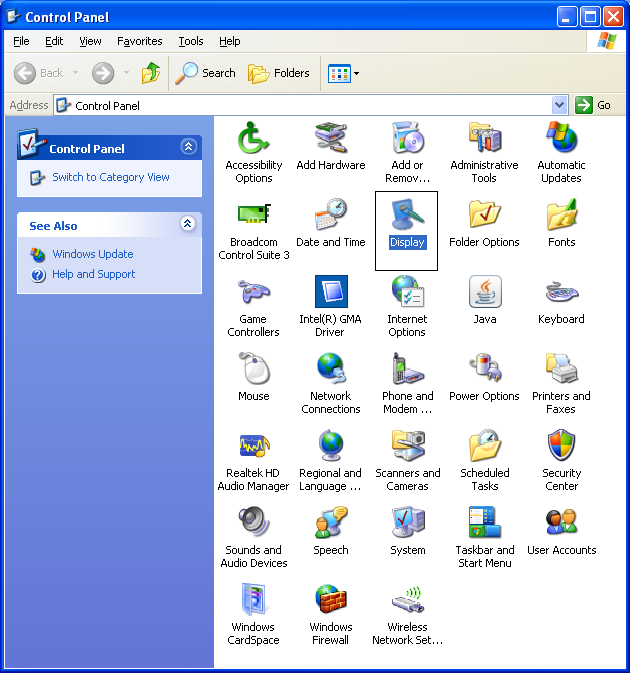Open Accessibility Options icon
Image resolution: width=630 pixels, height=673 pixels.
coord(253,138)
